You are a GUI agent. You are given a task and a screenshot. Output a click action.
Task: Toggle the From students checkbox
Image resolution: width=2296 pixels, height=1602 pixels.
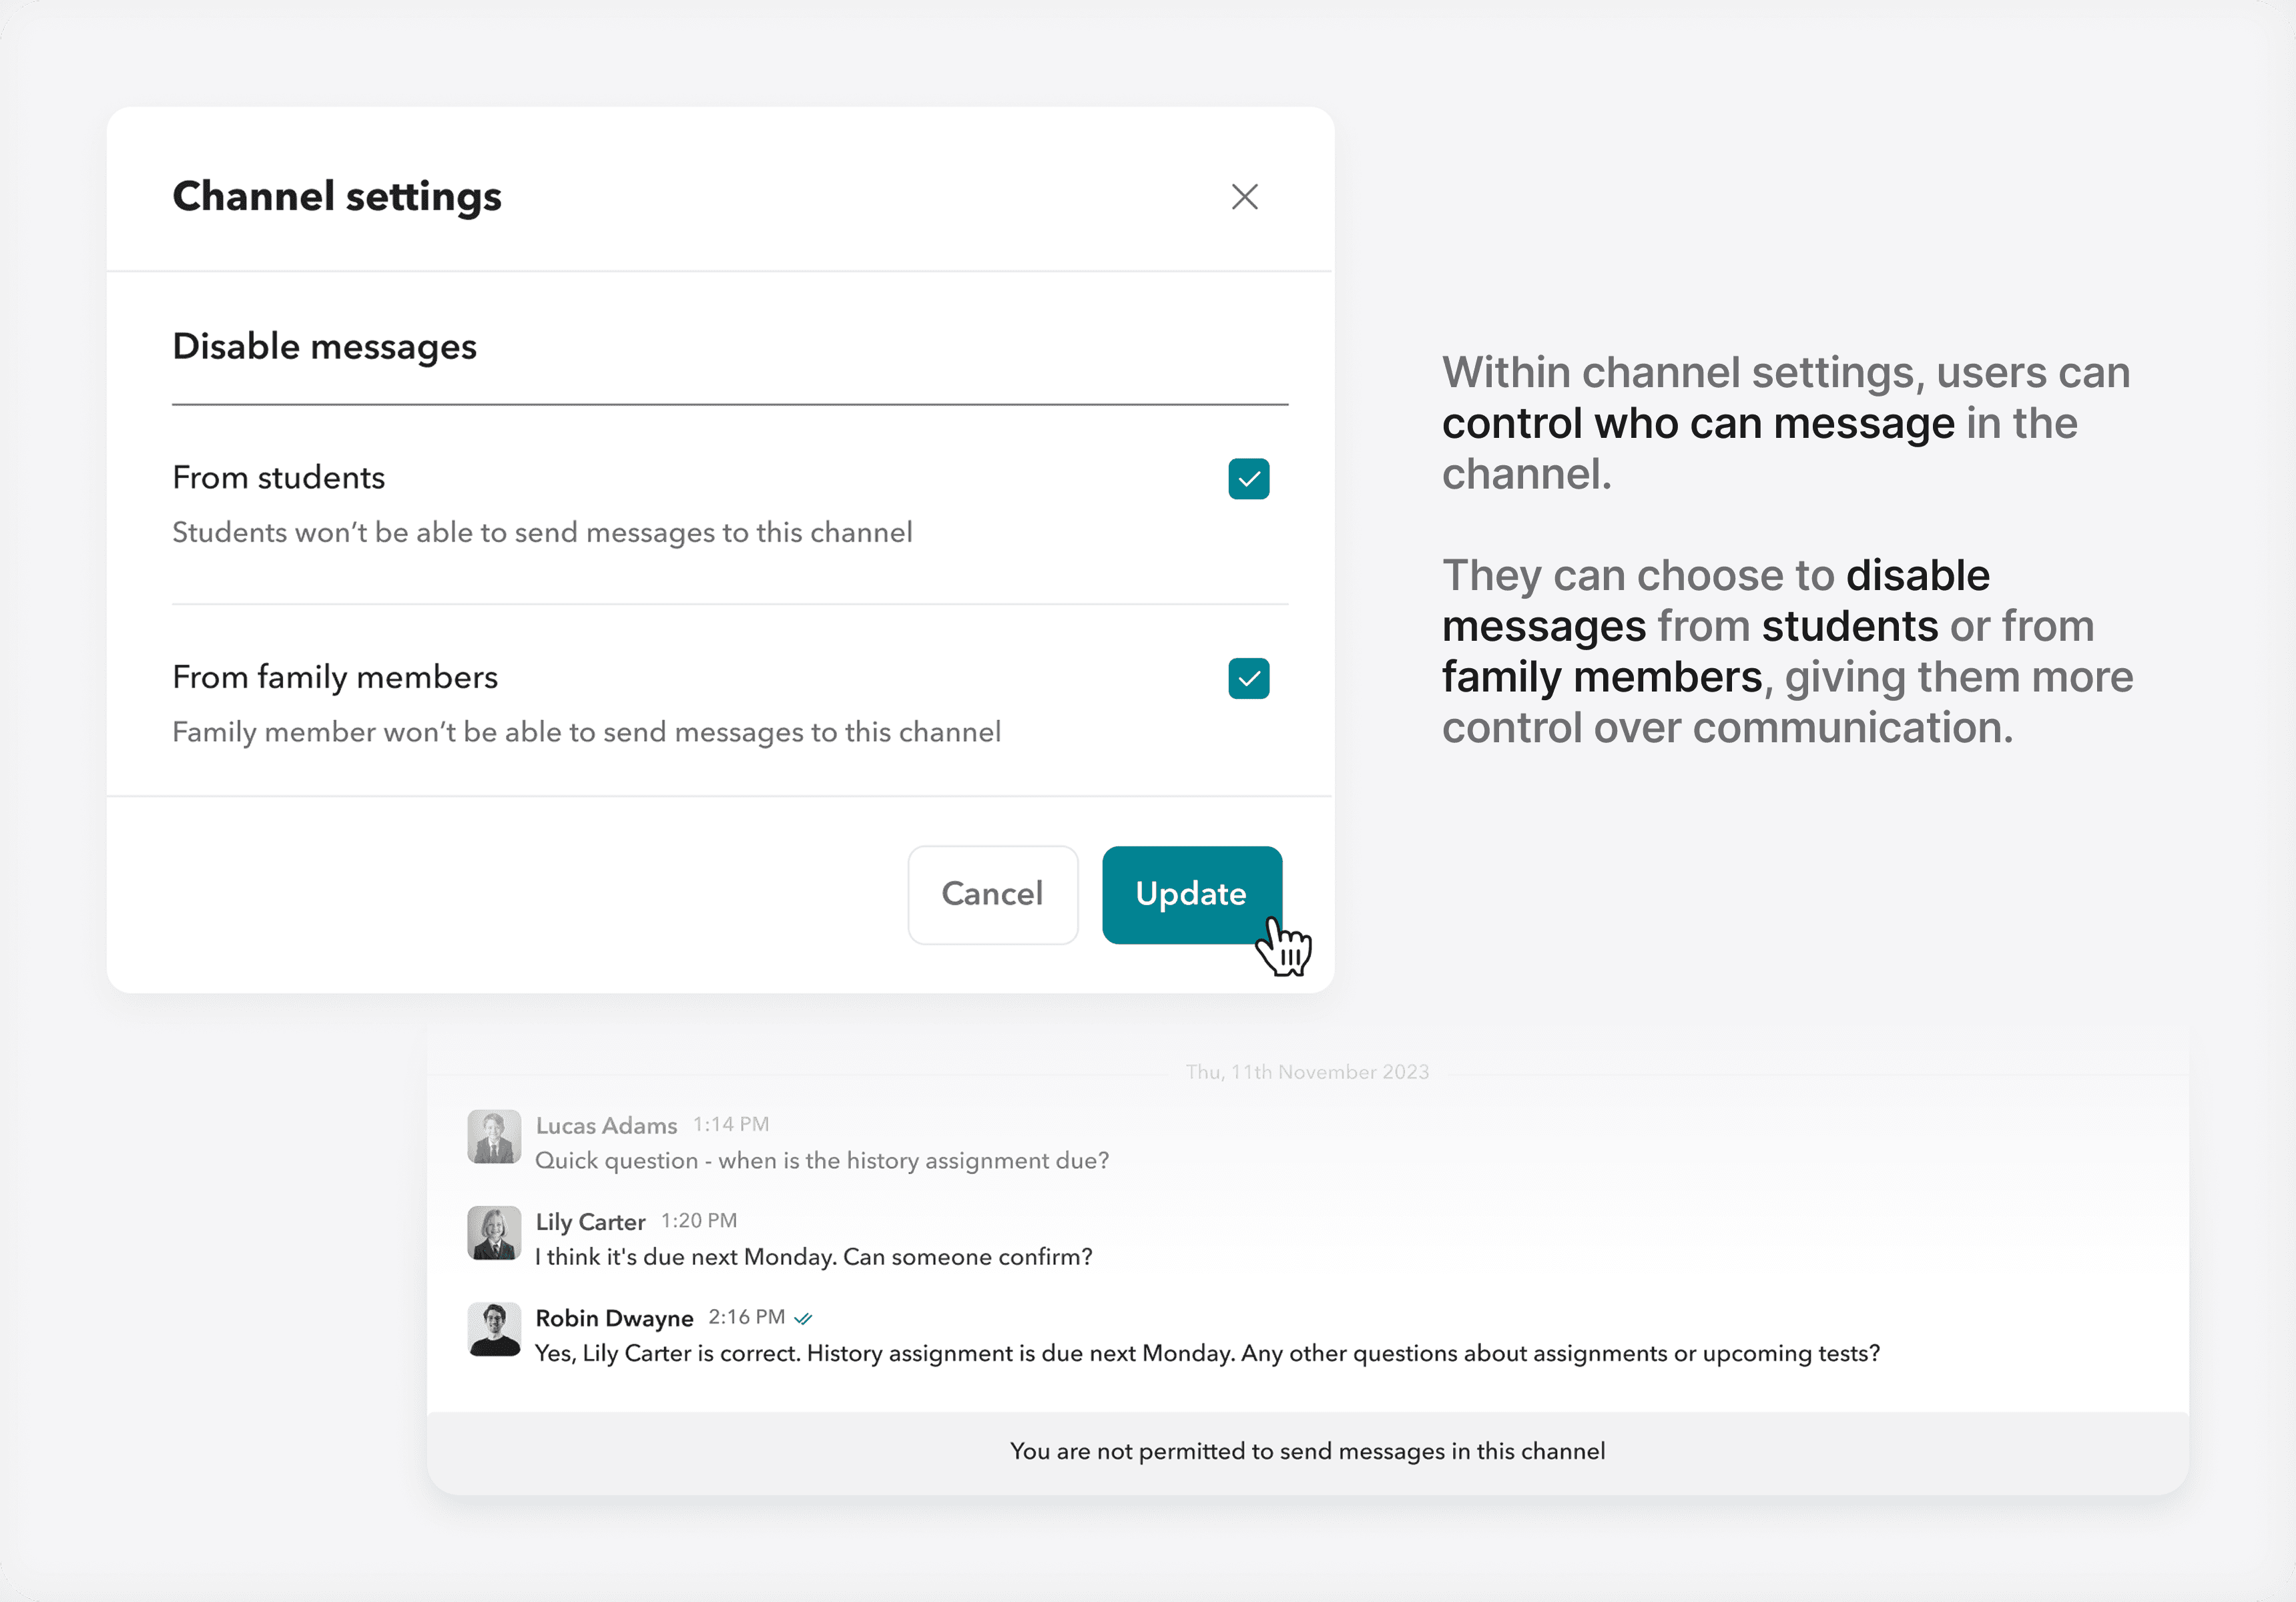point(1248,479)
